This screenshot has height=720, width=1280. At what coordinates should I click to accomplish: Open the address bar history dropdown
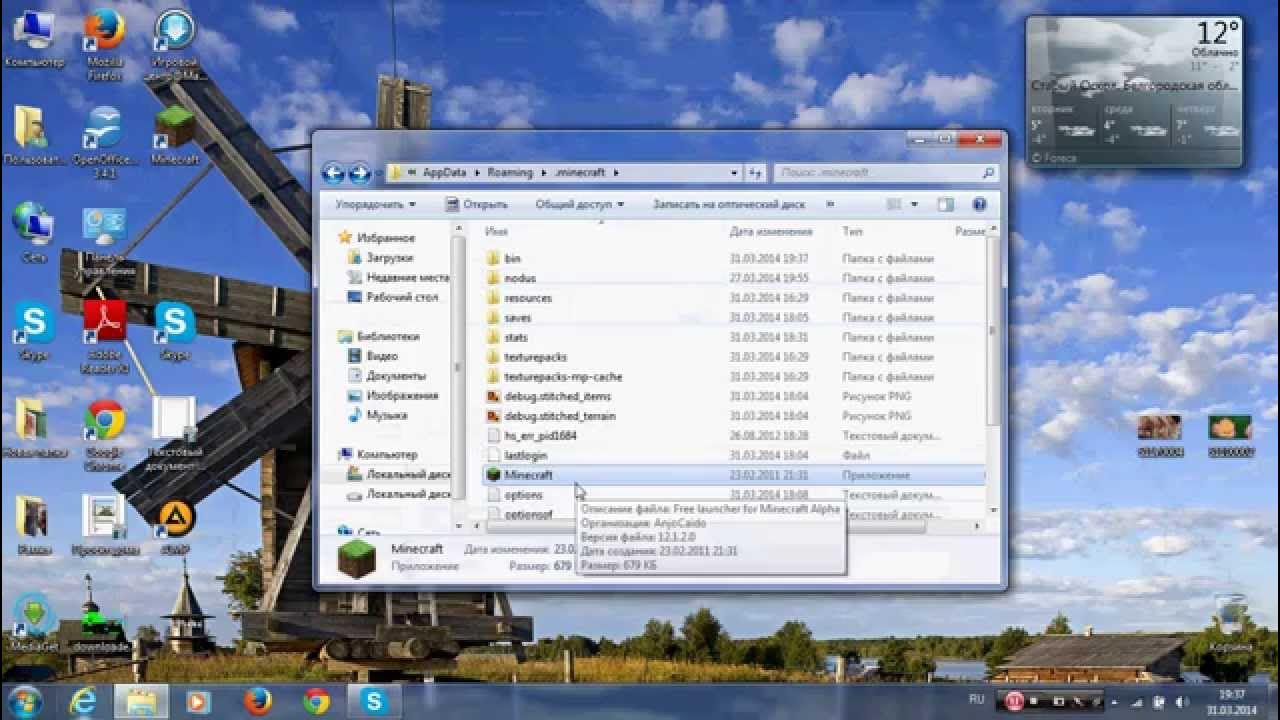[735, 173]
